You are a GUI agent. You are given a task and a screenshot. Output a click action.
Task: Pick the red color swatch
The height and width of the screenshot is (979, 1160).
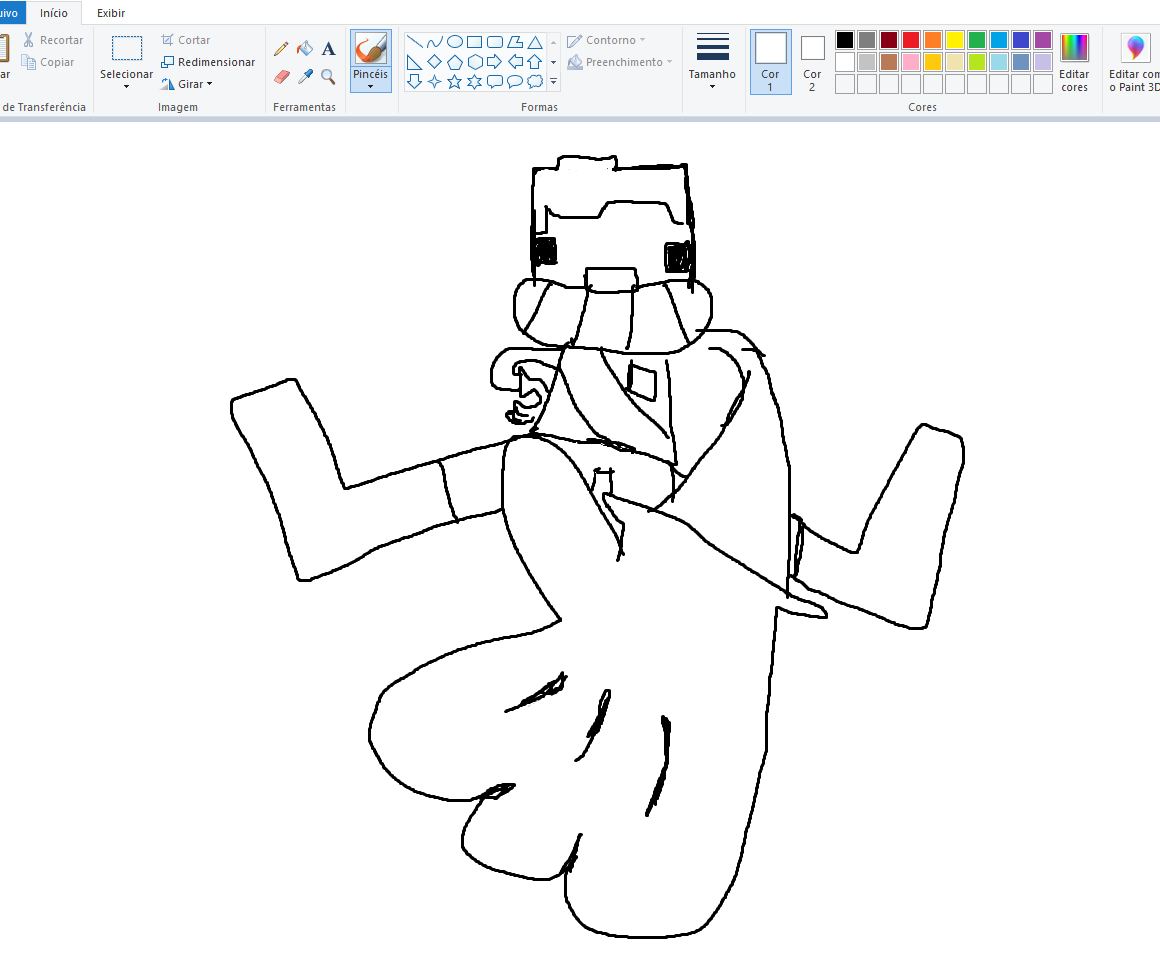pyautogui.click(x=911, y=40)
